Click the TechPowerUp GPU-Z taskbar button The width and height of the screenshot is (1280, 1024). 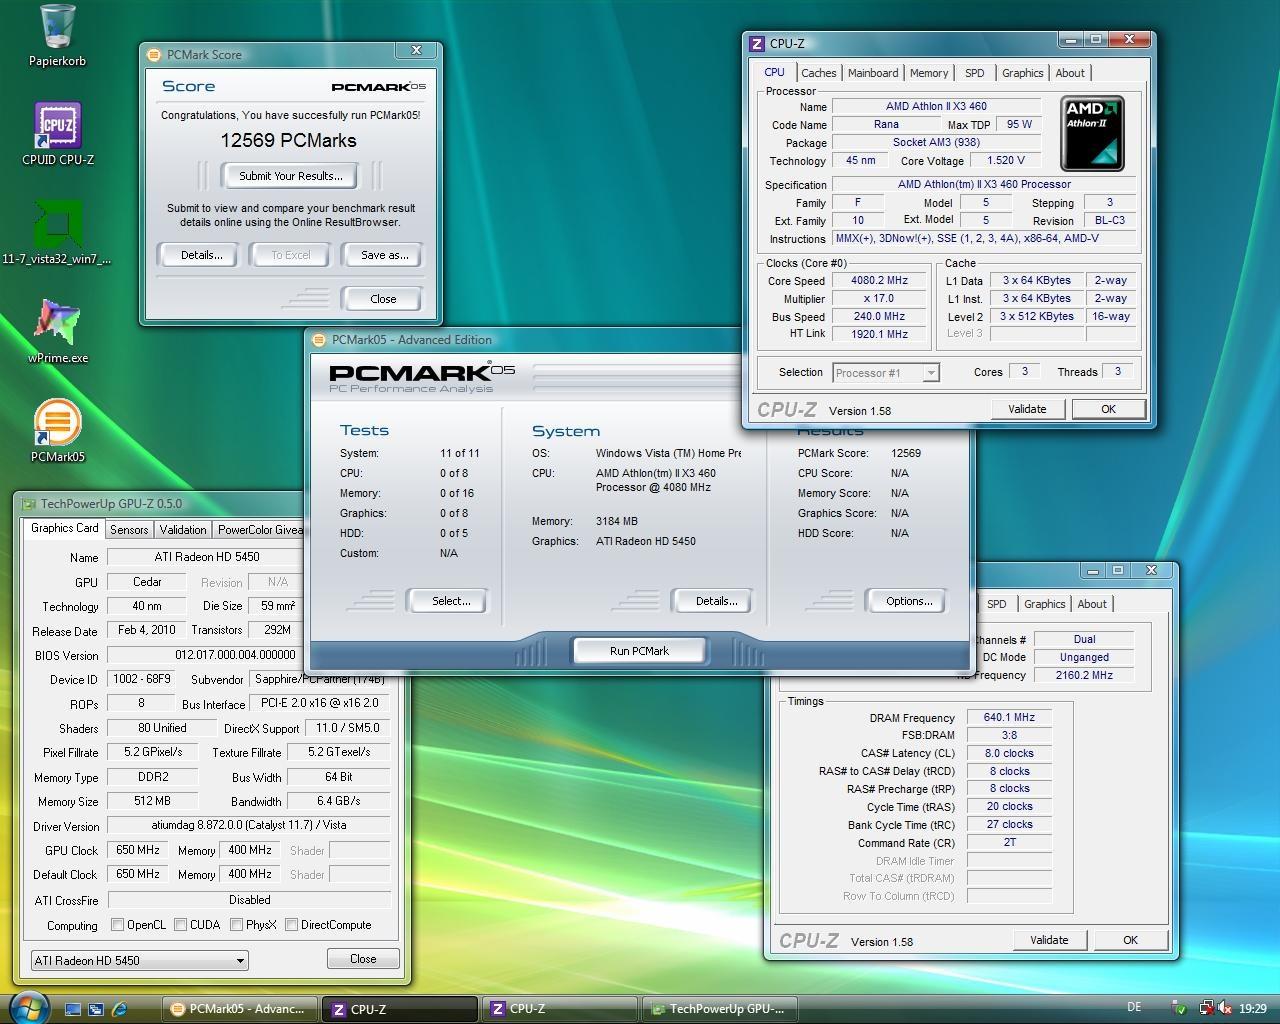(x=719, y=1009)
